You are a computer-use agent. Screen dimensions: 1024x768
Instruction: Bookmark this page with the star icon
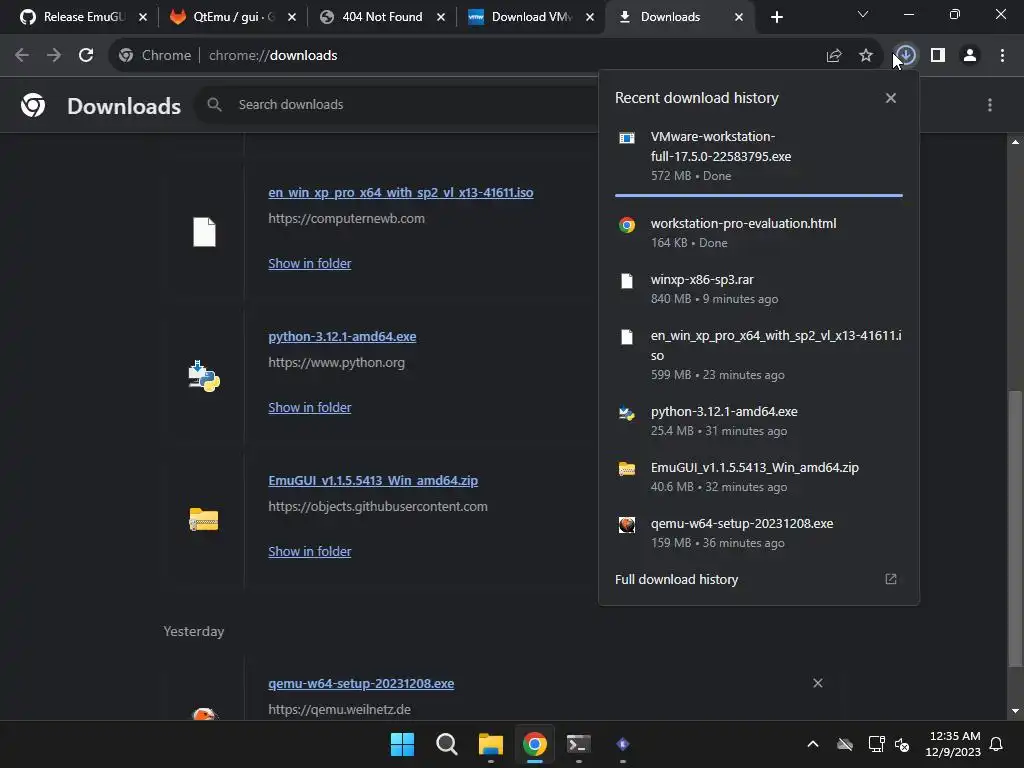[866, 56]
